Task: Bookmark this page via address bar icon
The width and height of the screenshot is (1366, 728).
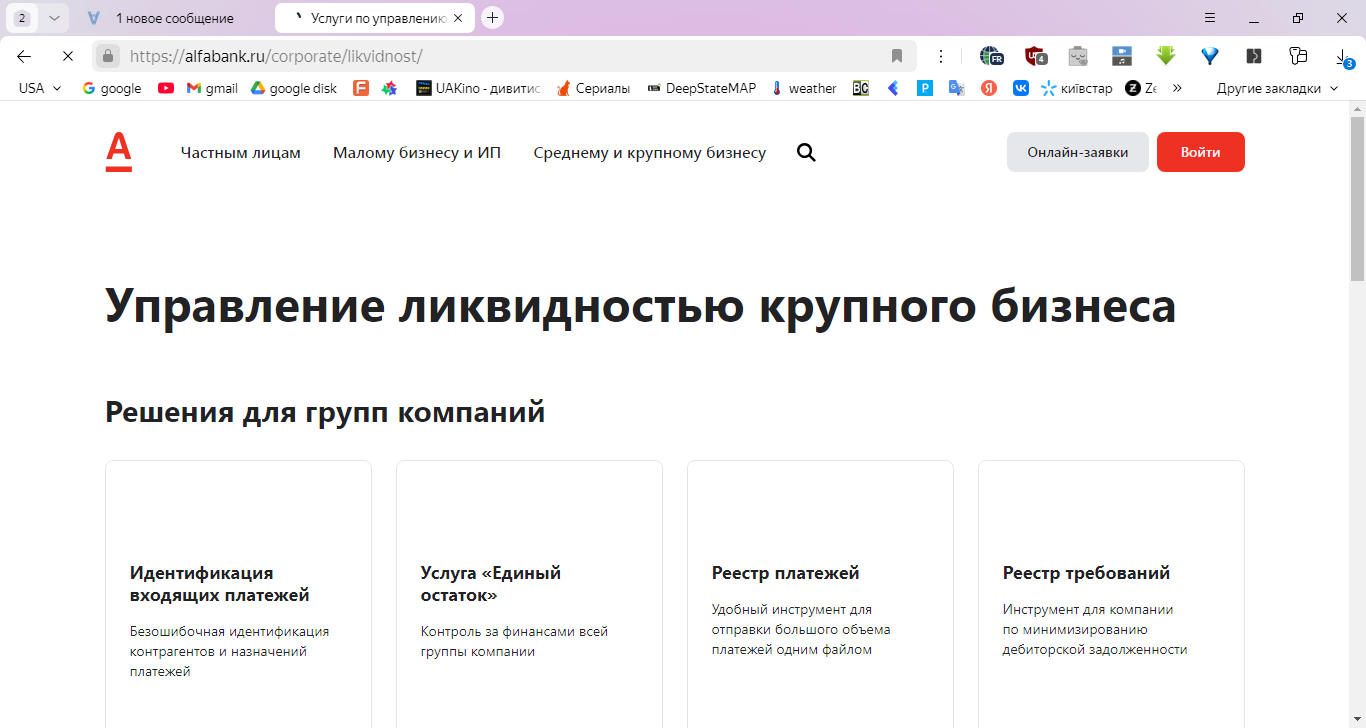Action: pyautogui.click(x=897, y=56)
